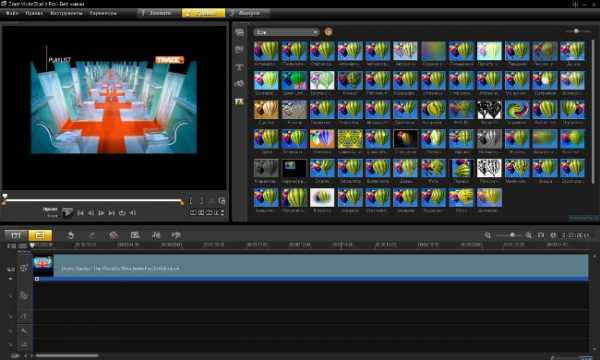600x360 pixels.
Task: Switch to Storyboard view button
Action: (x=16, y=235)
